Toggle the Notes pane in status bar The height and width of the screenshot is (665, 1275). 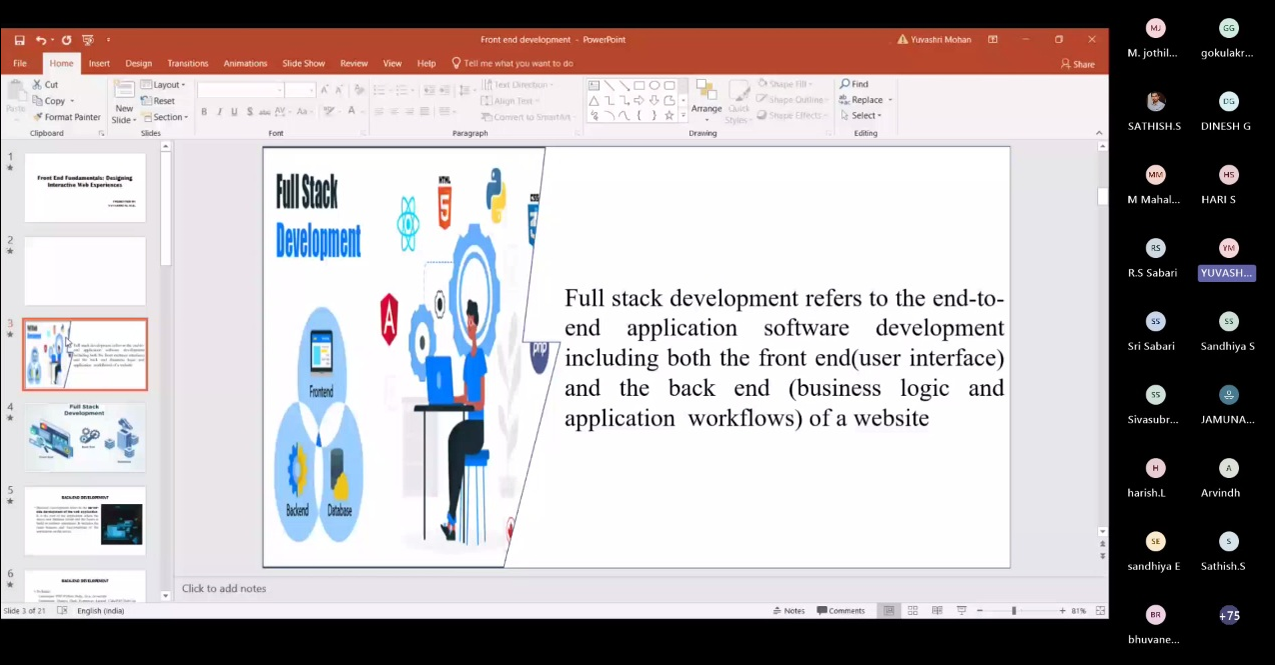(x=788, y=610)
